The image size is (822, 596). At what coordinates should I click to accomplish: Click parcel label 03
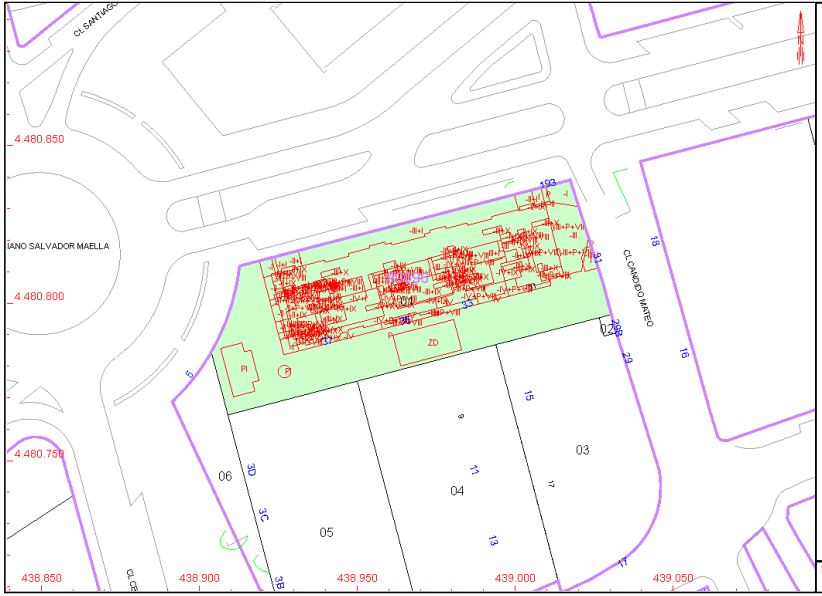(x=582, y=450)
